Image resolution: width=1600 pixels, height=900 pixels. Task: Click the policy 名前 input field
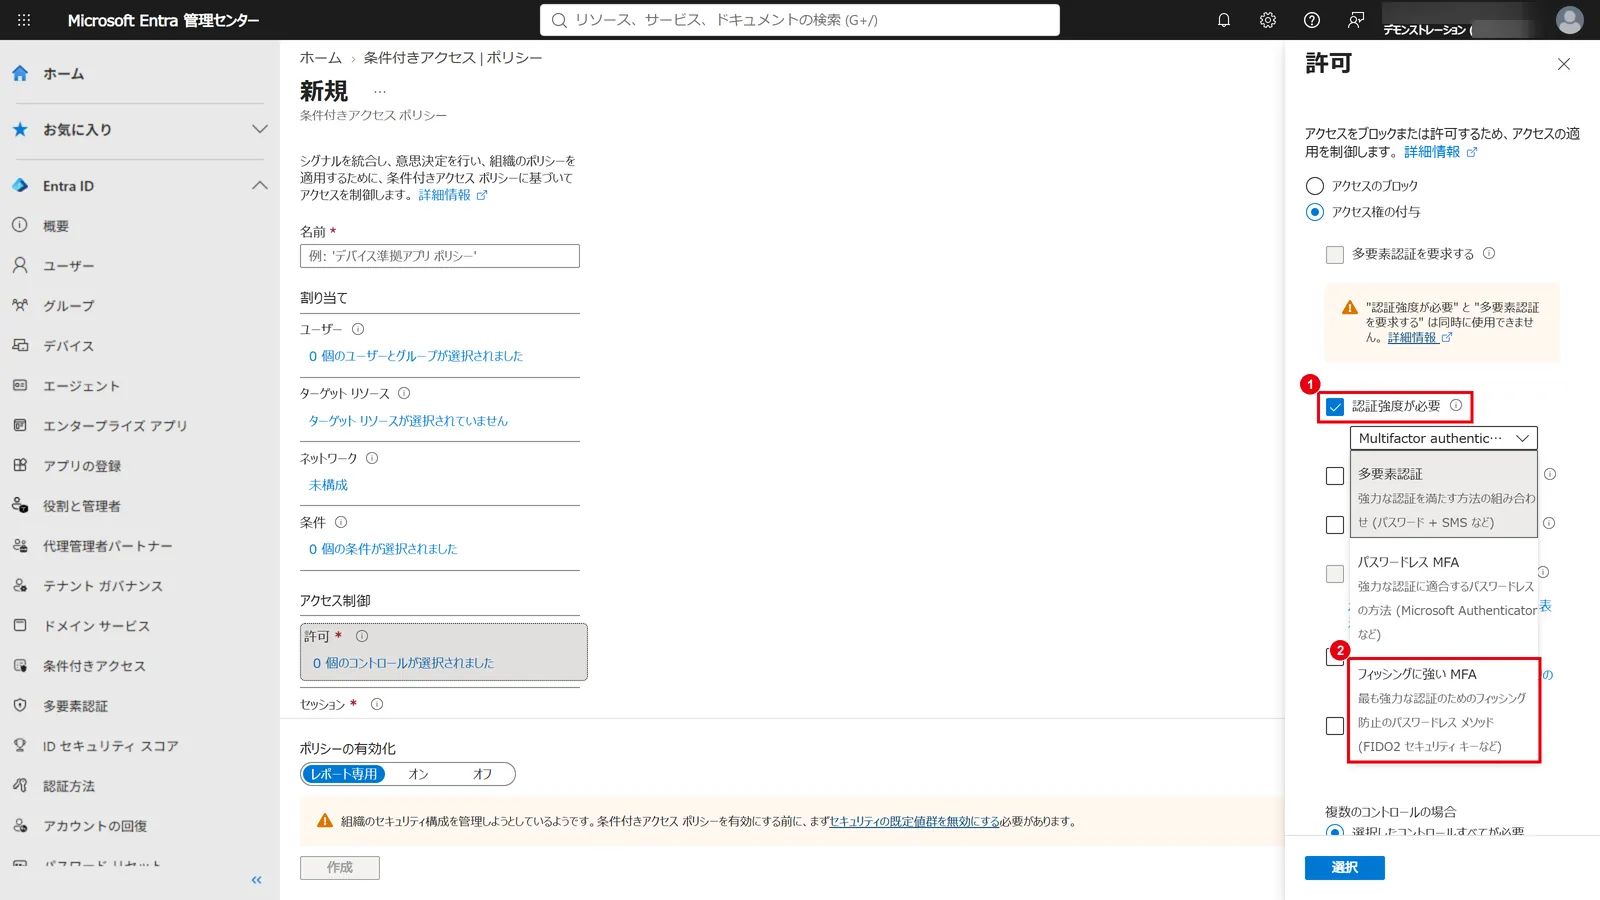point(440,256)
